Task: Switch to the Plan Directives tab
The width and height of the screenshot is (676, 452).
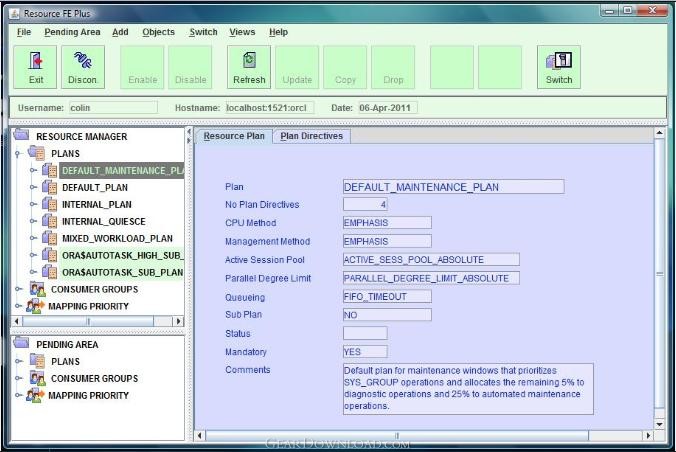Action: point(312,136)
